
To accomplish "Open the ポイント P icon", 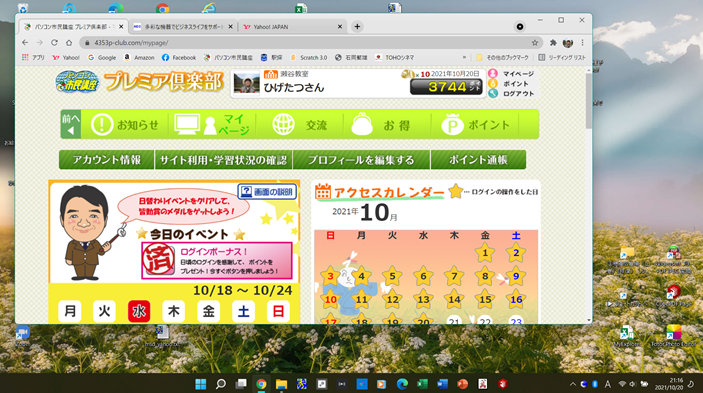I will (x=452, y=125).
